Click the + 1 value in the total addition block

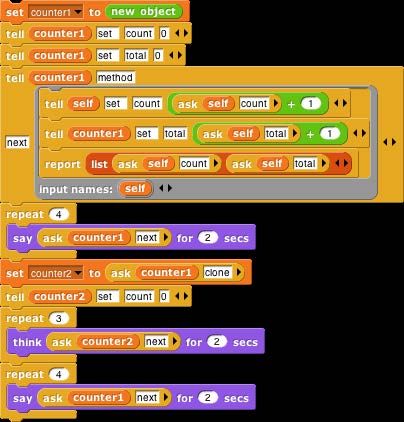point(330,134)
